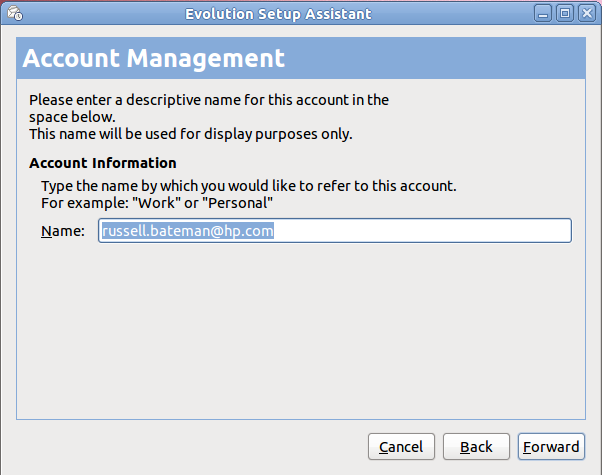Click the 'space below.' text line
This screenshot has height=475, width=602.
pyautogui.click(x=72, y=117)
